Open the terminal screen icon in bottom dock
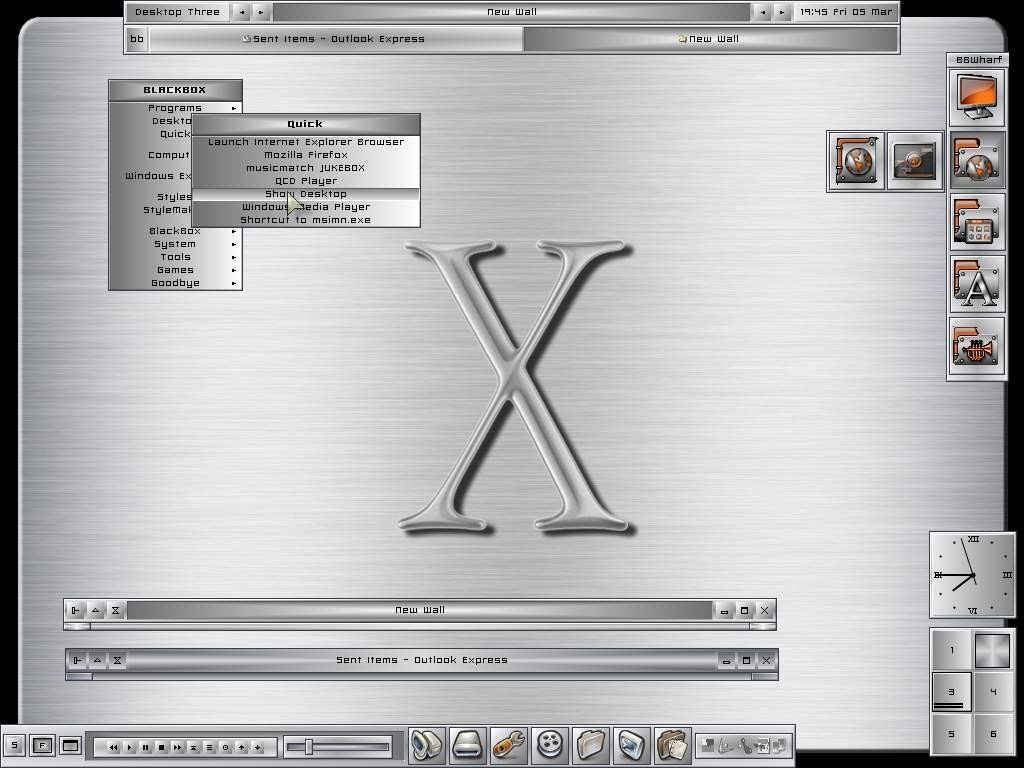This screenshot has height=768, width=1024. coord(632,745)
